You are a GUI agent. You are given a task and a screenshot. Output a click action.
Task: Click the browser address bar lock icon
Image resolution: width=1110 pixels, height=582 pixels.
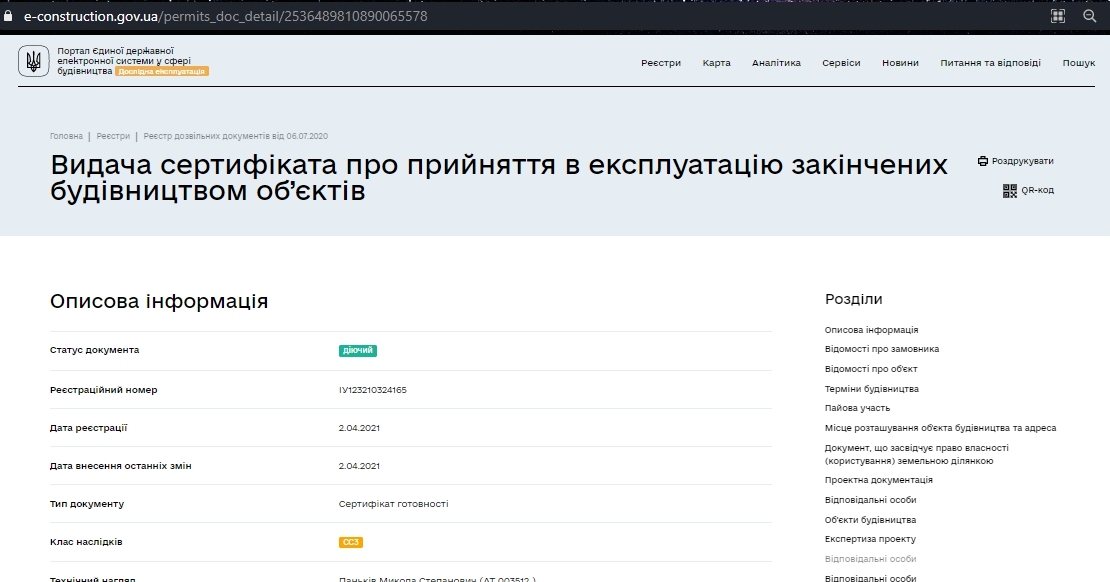(x=8, y=16)
